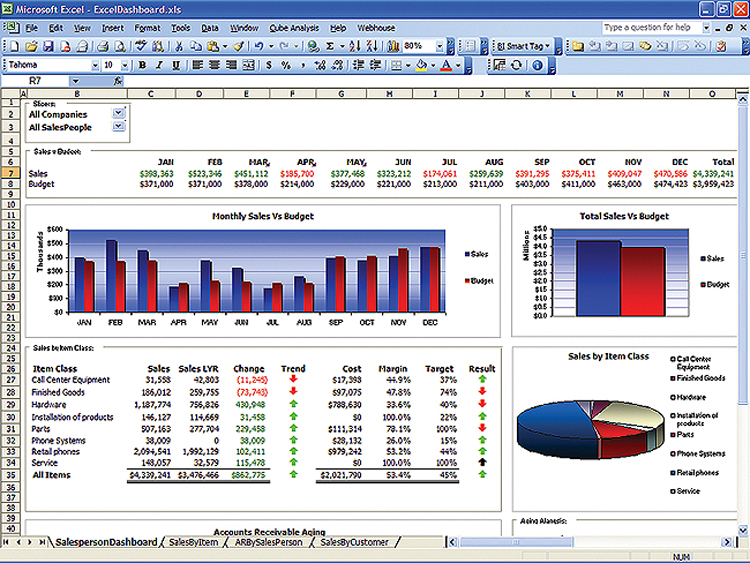This screenshot has height=563, width=750.
Task: Apply yellow Fill Color bucket
Action: [x=421, y=66]
